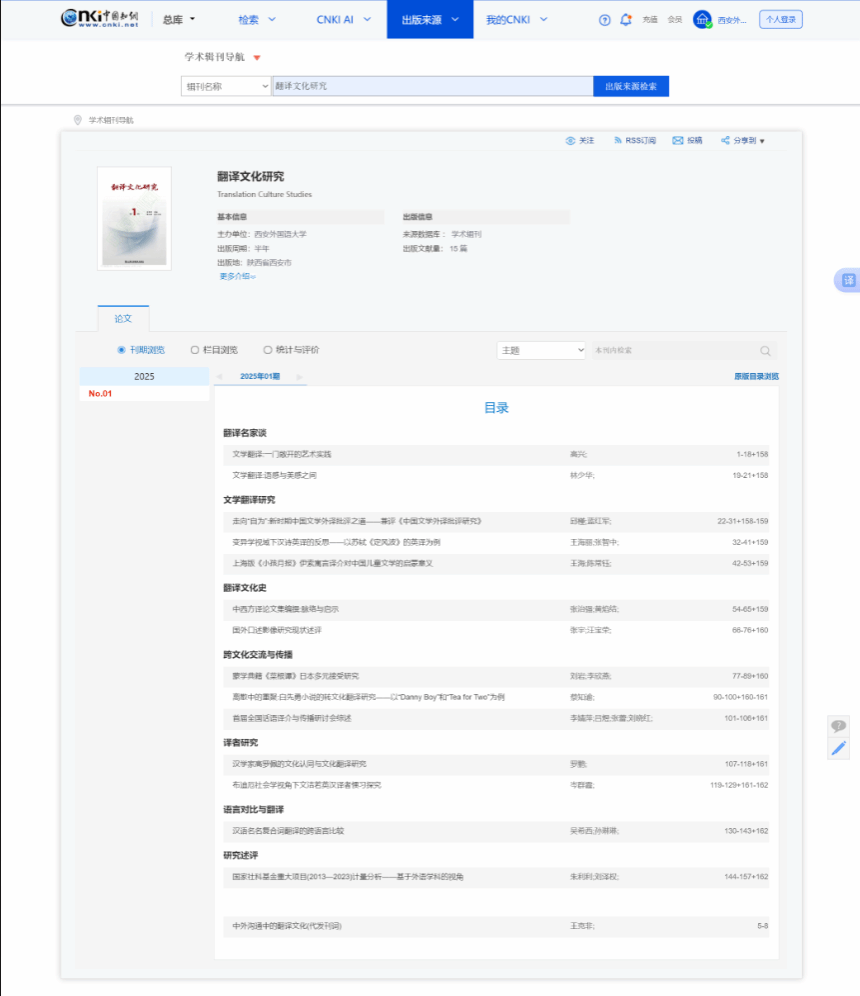Go to previous issue arrow
Viewport: 860px width, 996px height.
pyautogui.click(x=219, y=377)
